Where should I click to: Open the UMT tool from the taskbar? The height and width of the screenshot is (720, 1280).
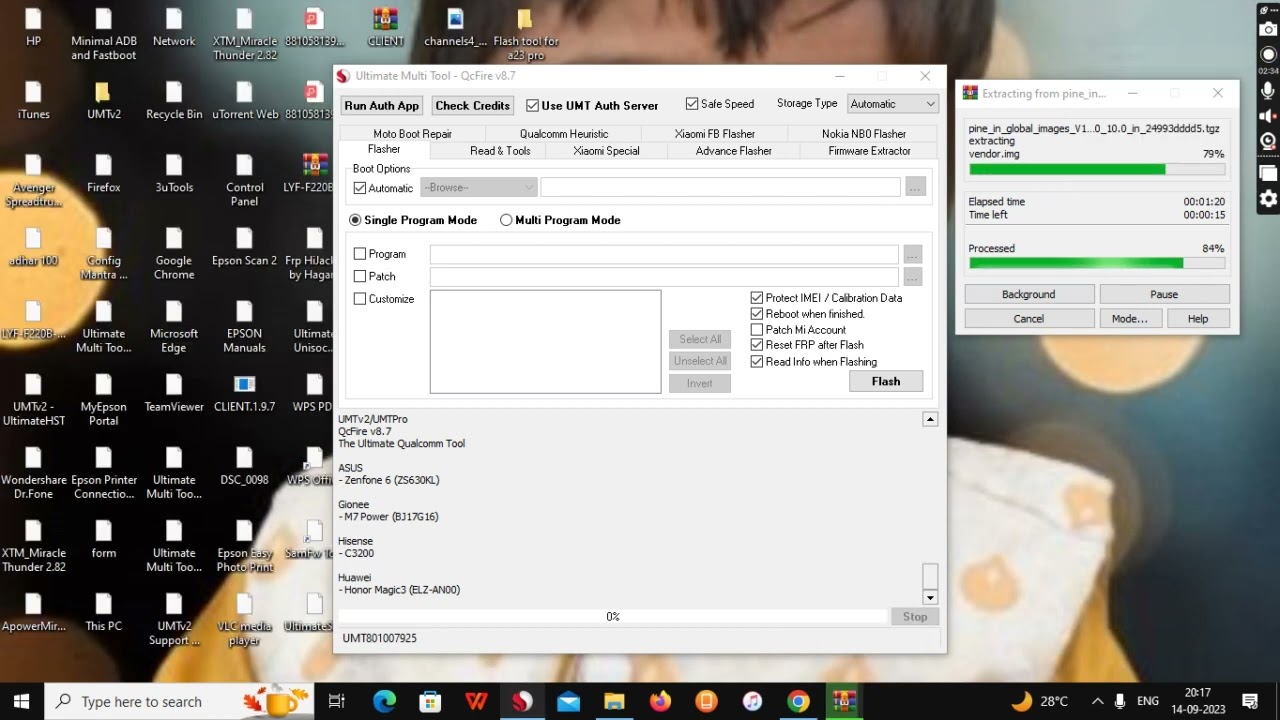click(x=522, y=701)
